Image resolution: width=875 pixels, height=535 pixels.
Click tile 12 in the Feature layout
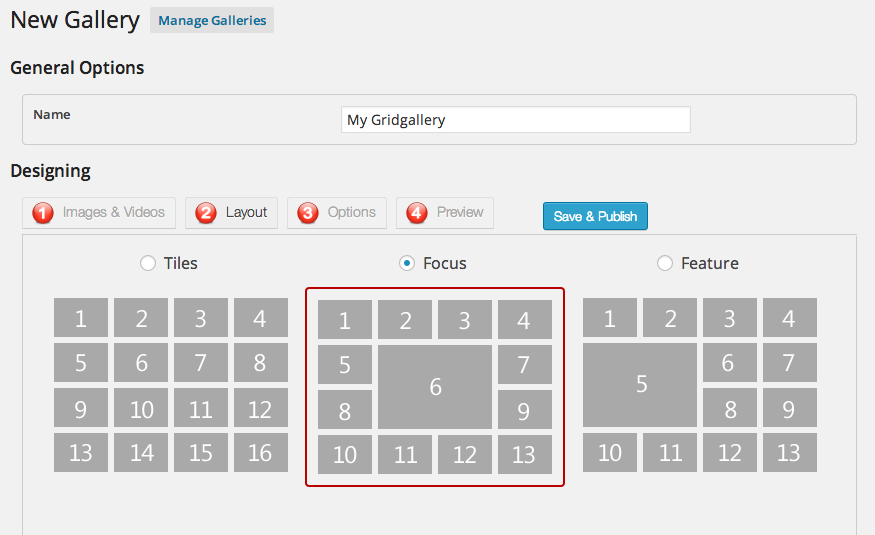pos(729,452)
